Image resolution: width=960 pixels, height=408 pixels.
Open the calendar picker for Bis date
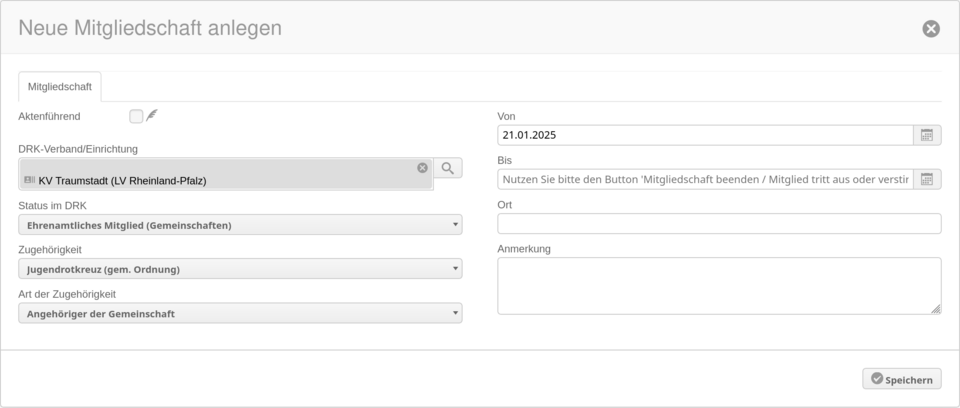click(927, 179)
